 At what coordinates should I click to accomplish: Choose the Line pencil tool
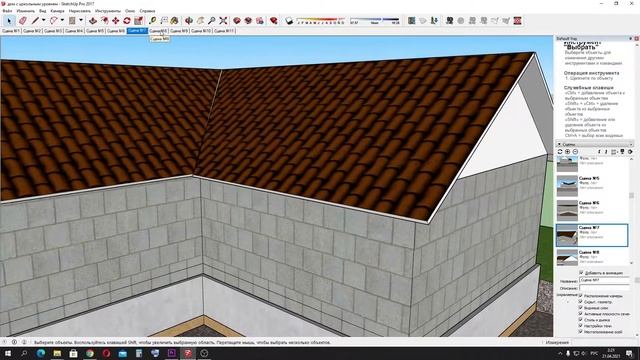coord(36,20)
